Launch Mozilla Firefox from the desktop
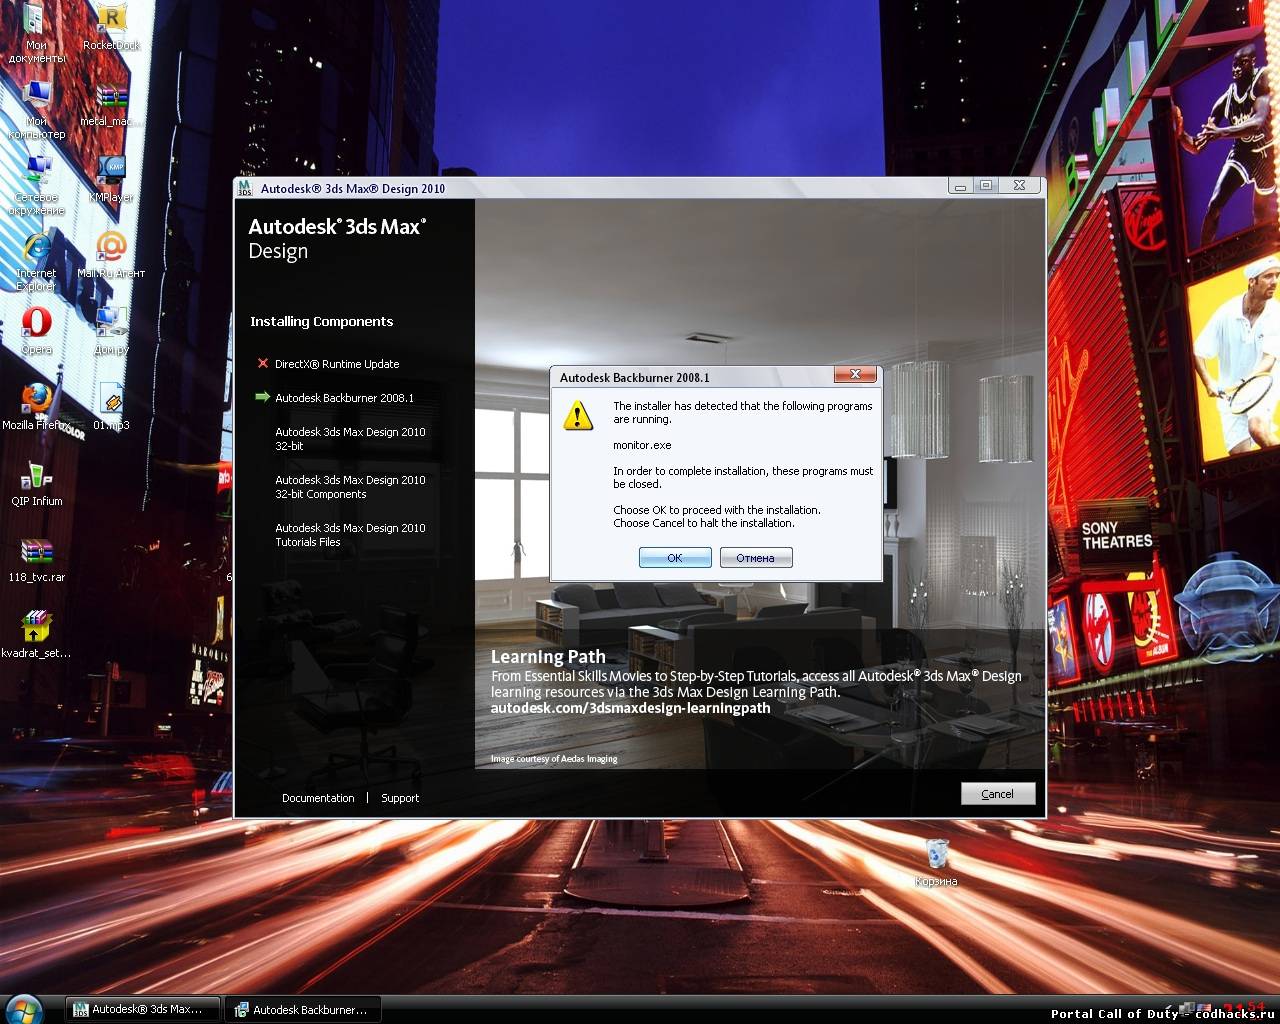 [36, 408]
